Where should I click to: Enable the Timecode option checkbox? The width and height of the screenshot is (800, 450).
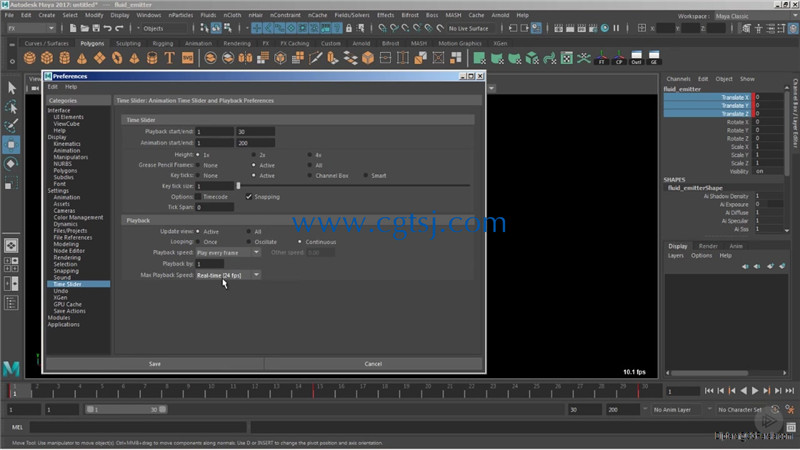coord(198,197)
